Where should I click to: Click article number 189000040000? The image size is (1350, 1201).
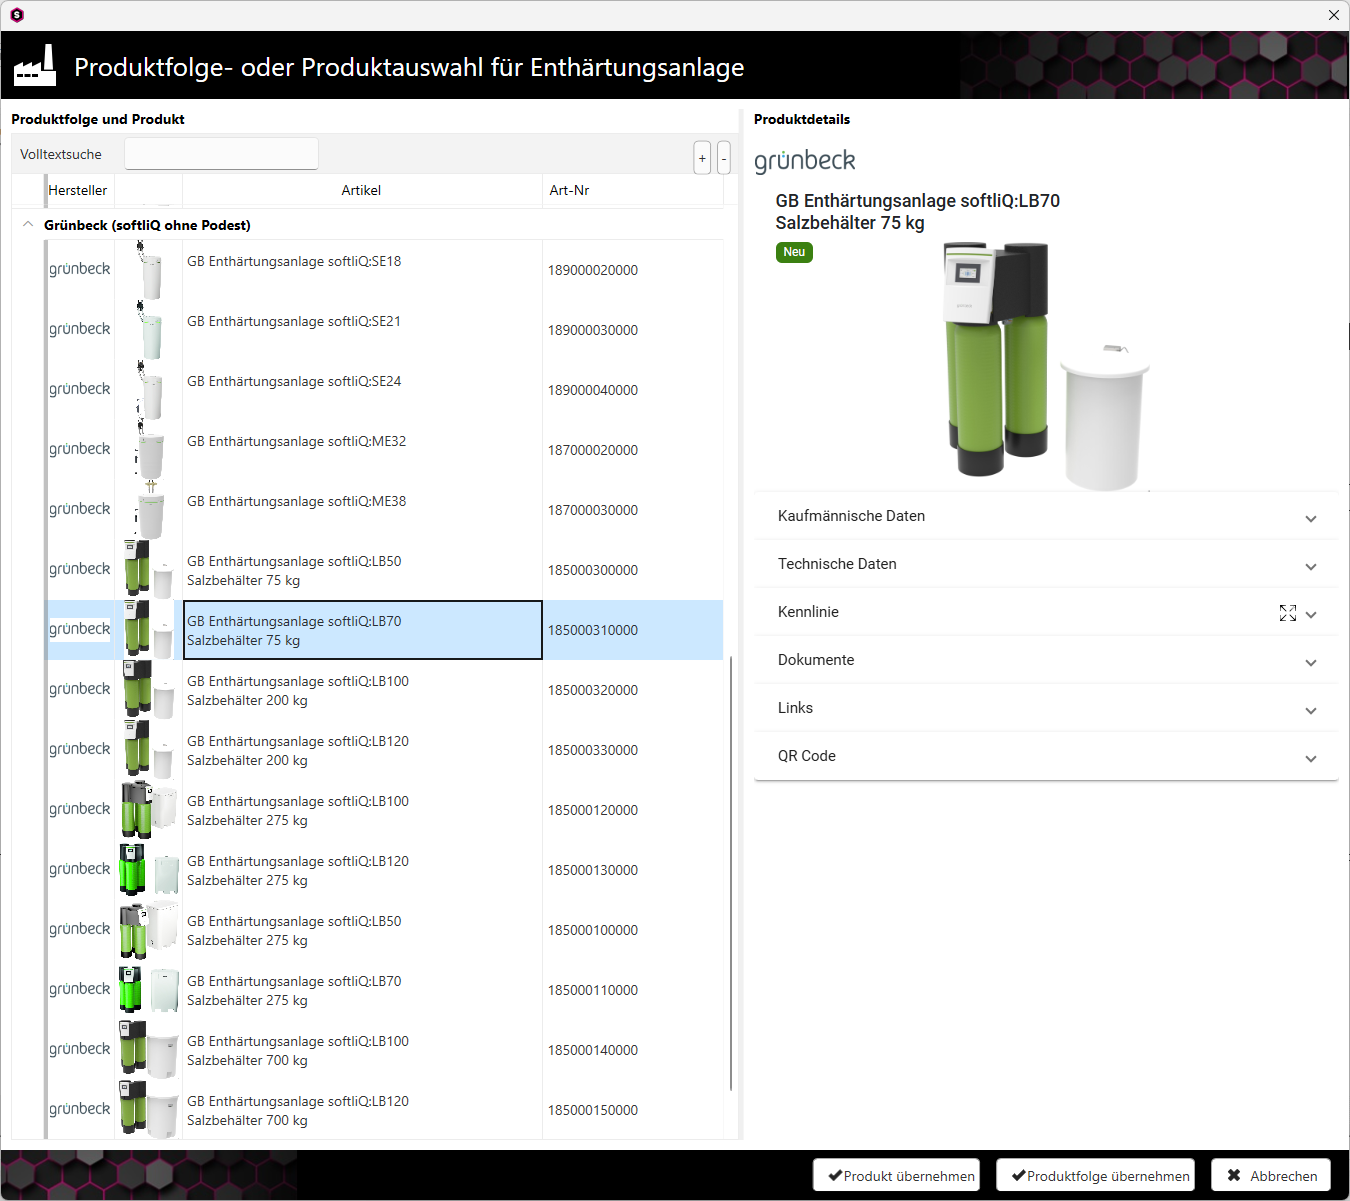coord(593,390)
